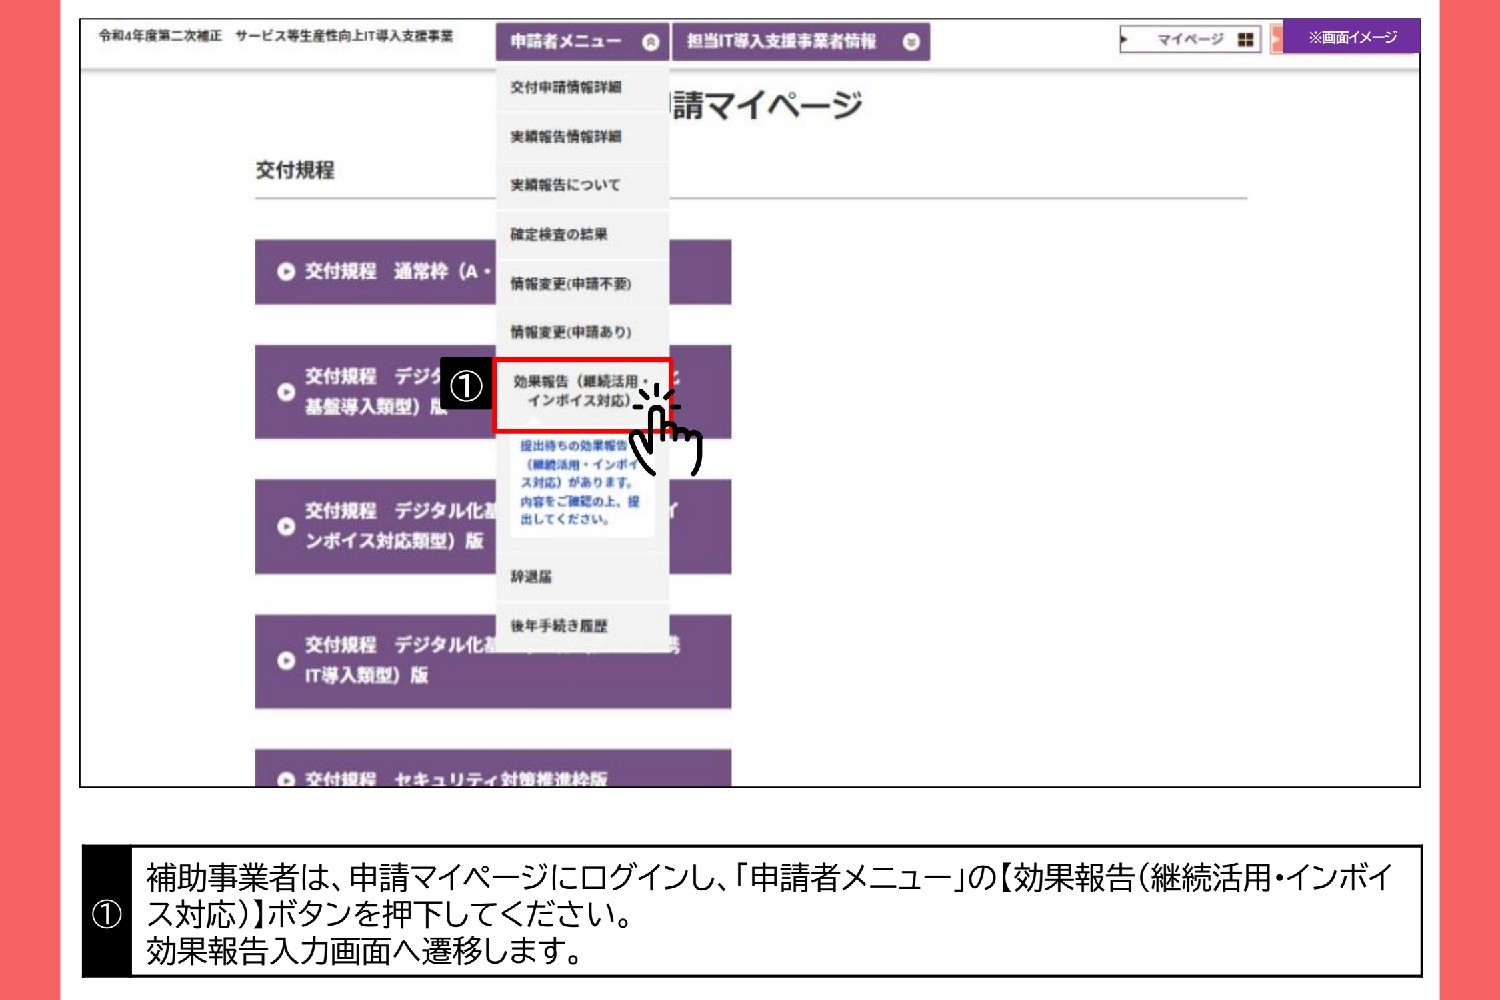Select 情報変更(申請あり) menu item

(570, 332)
